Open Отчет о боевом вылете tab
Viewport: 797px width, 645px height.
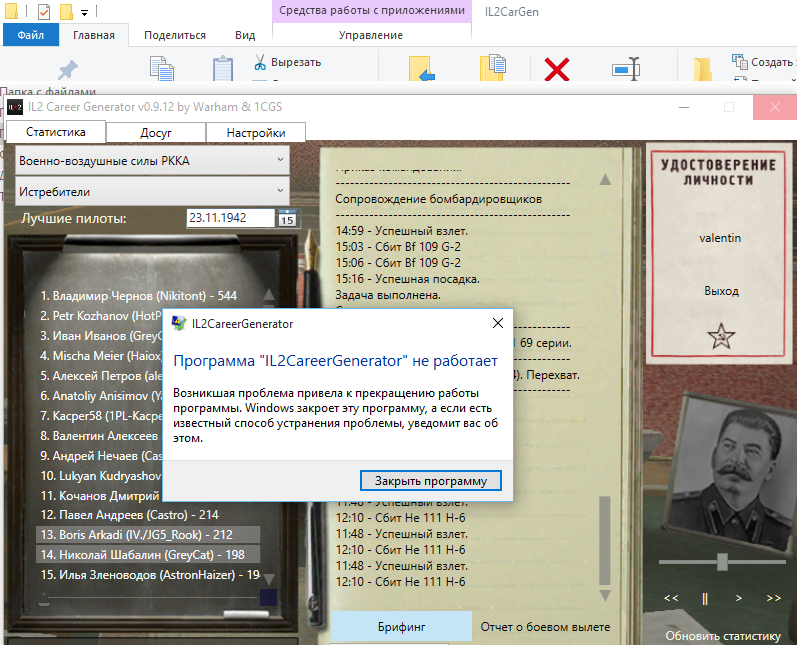coord(545,627)
